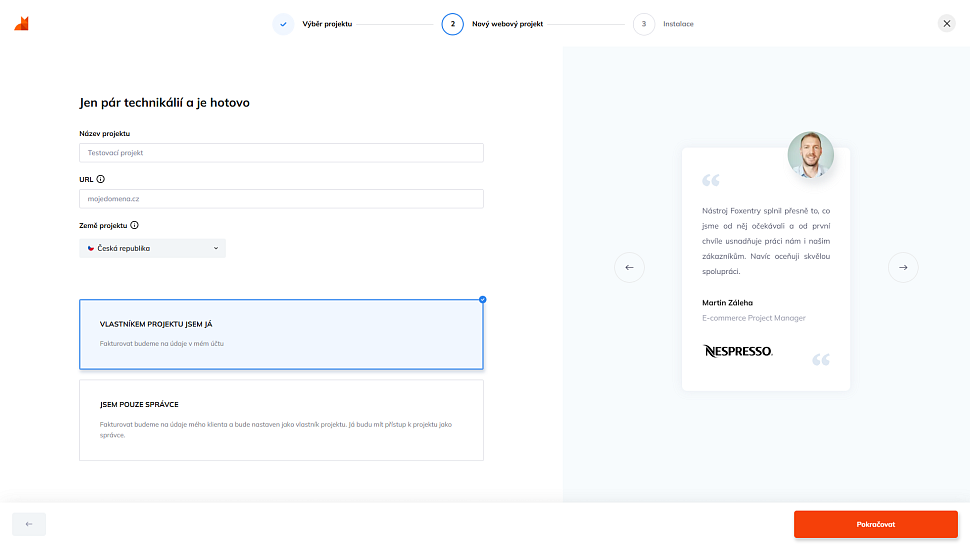Click the Foxentry fox logo
Viewport: 970px width, 546px height.
(x=22, y=23)
